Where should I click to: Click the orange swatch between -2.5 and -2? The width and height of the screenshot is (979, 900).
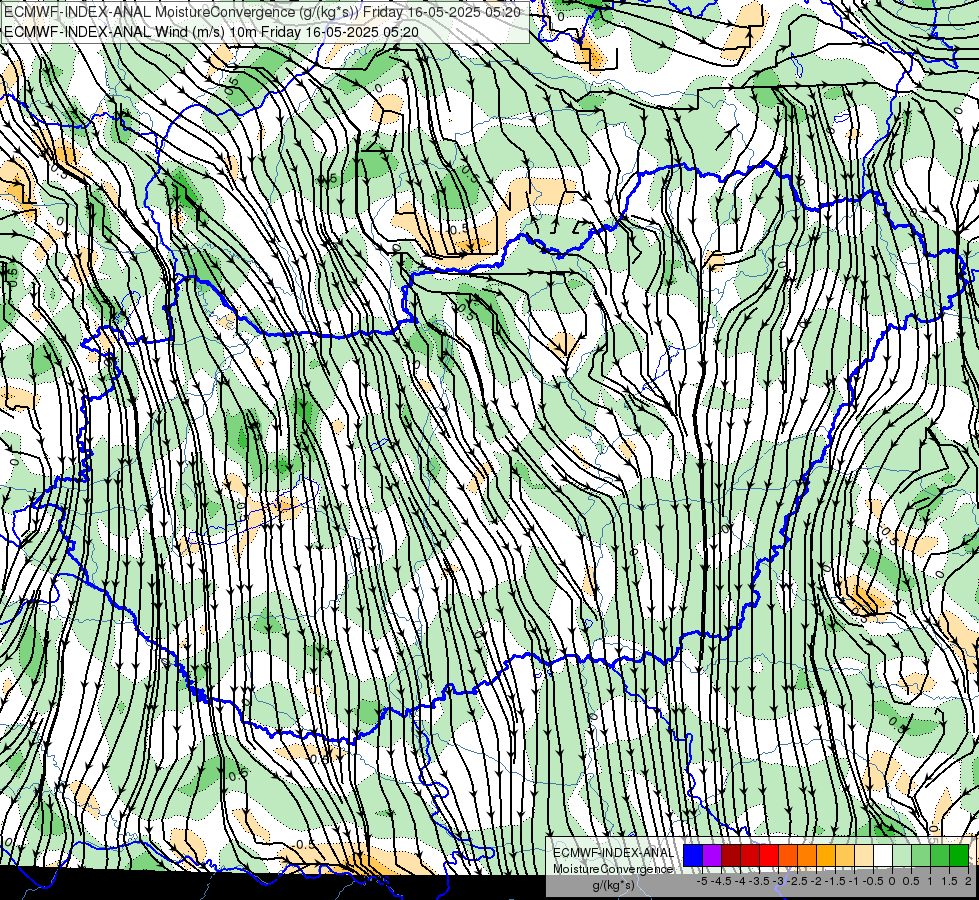click(x=807, y=856)
